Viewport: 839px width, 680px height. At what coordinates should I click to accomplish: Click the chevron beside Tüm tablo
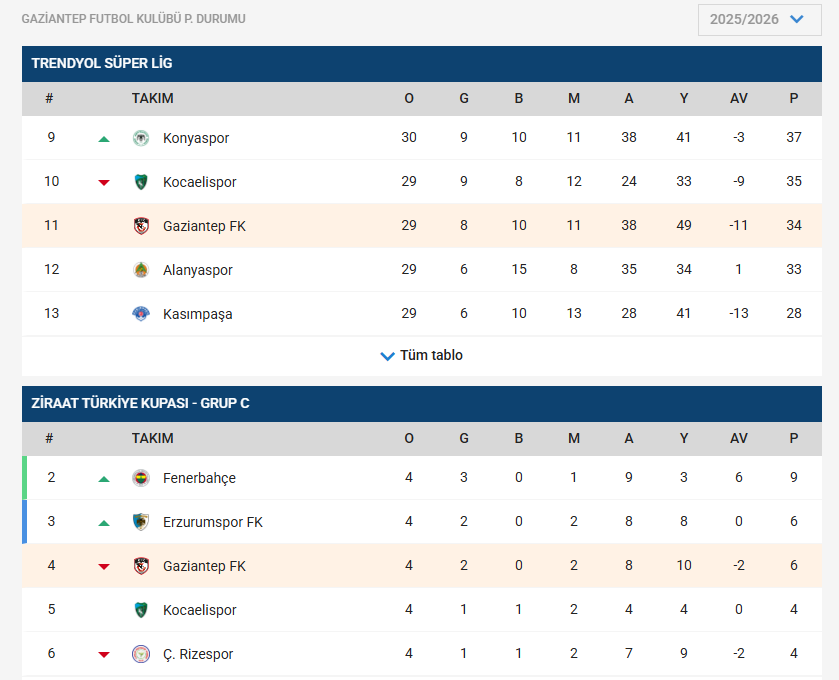tap(388, 356)
